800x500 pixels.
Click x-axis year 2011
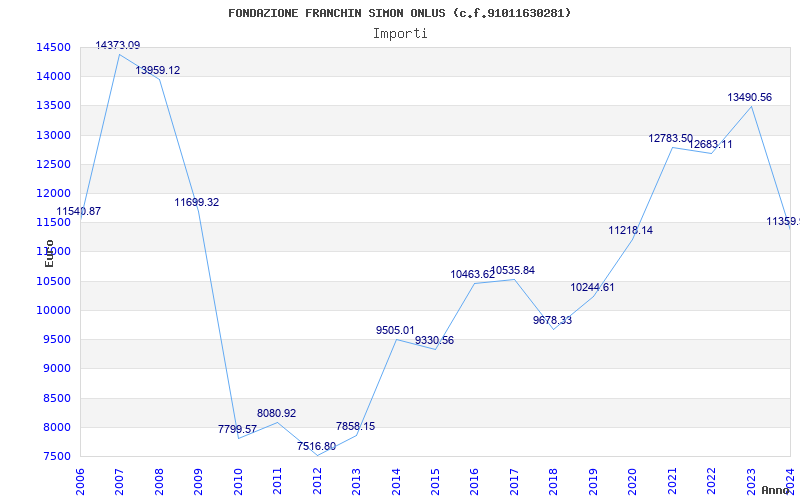coord(278,481)
